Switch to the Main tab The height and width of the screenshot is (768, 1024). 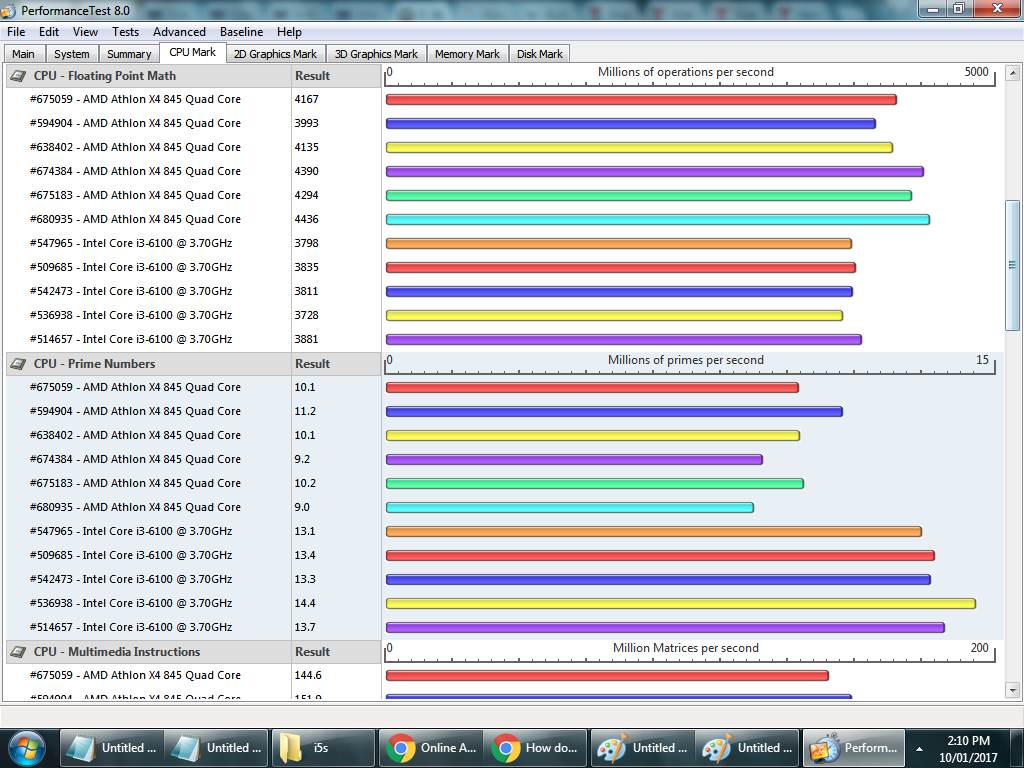click(24, 54)
